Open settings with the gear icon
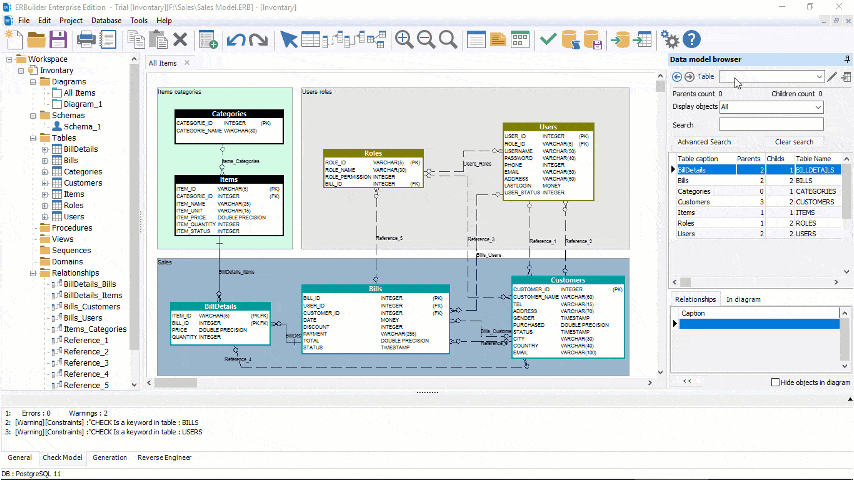Image resolution: width=854 pixels, height=480 pixels. tap(670, 39)
